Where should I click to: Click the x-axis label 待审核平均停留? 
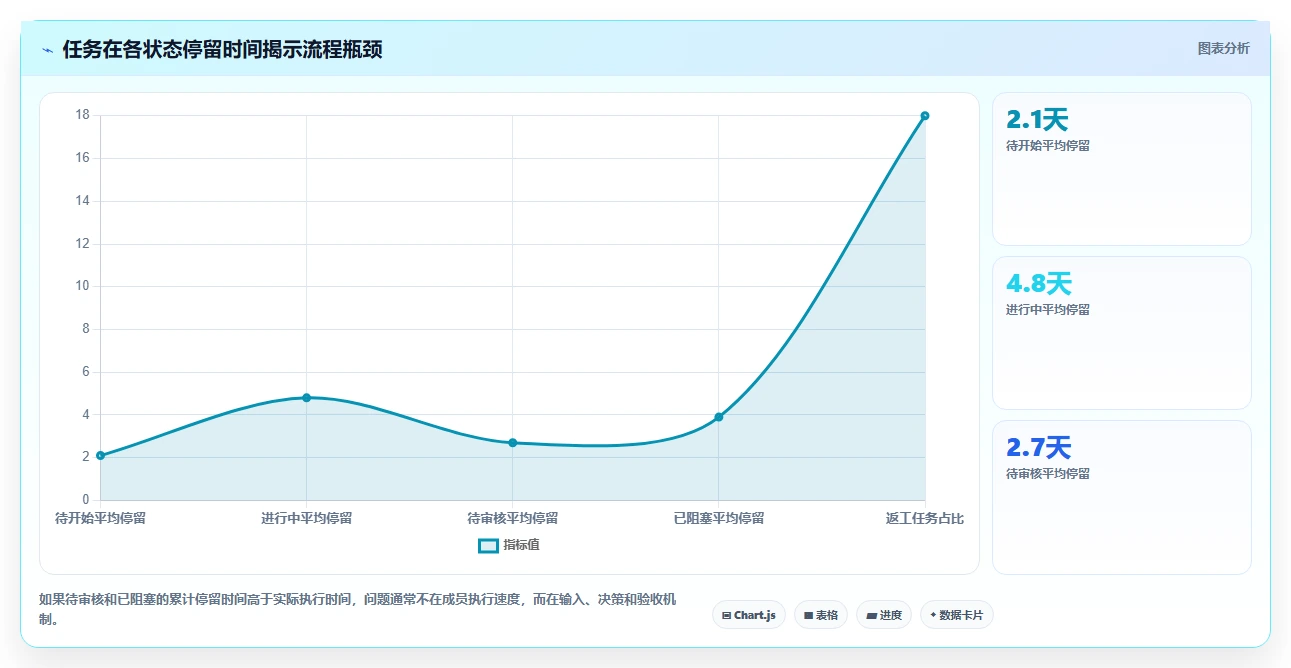(513, 518)
